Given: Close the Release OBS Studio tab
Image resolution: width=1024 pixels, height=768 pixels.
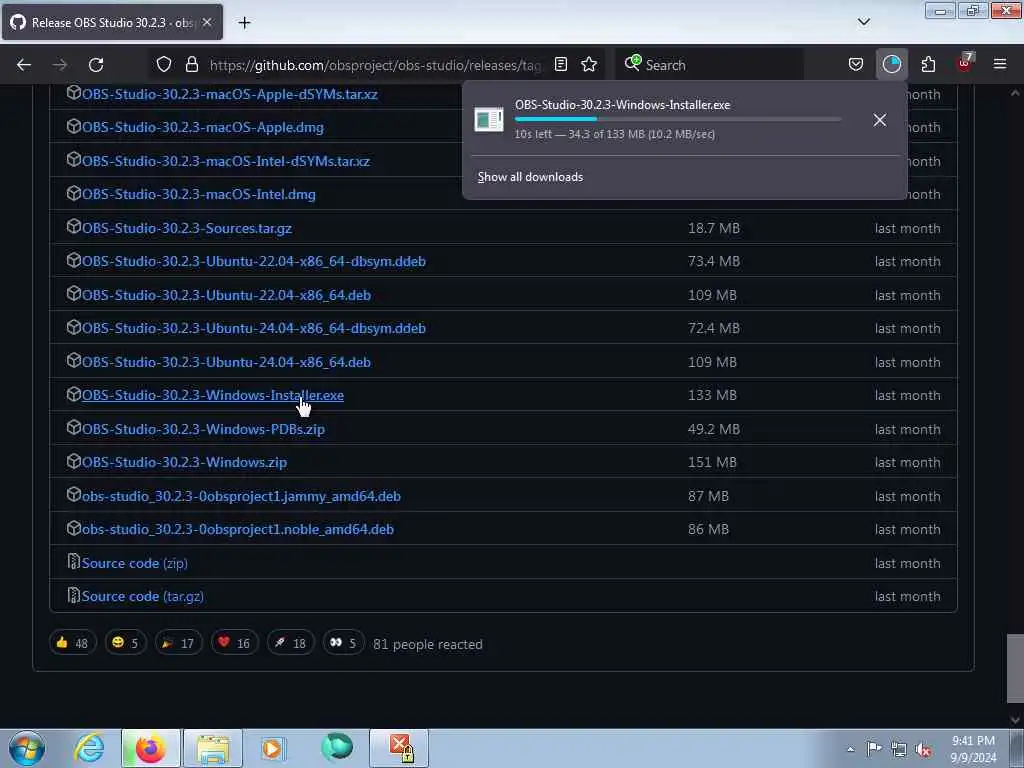Looking at the screenshot, I should coord(207,22).
